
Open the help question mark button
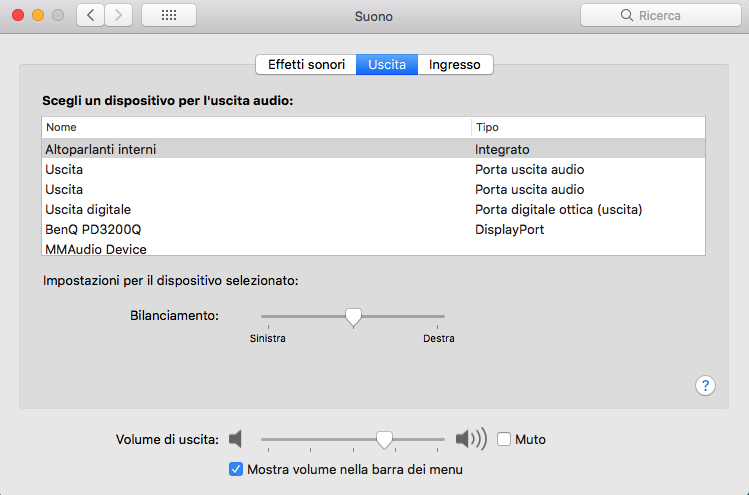tap(705, 386)
